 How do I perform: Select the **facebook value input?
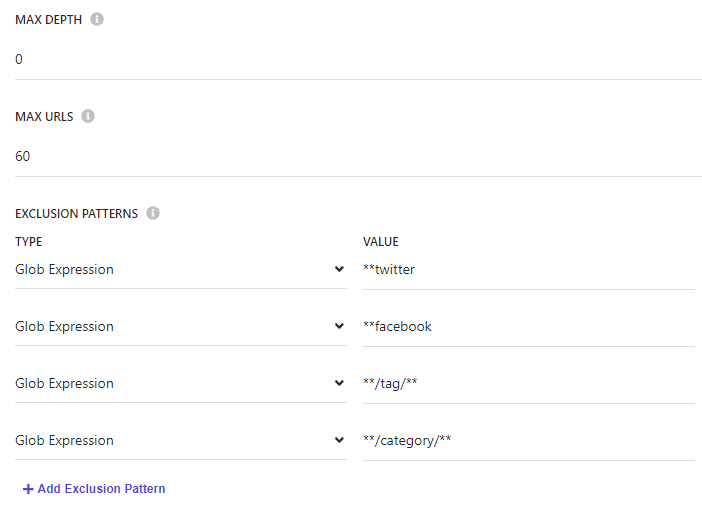[x=528, y=326]
